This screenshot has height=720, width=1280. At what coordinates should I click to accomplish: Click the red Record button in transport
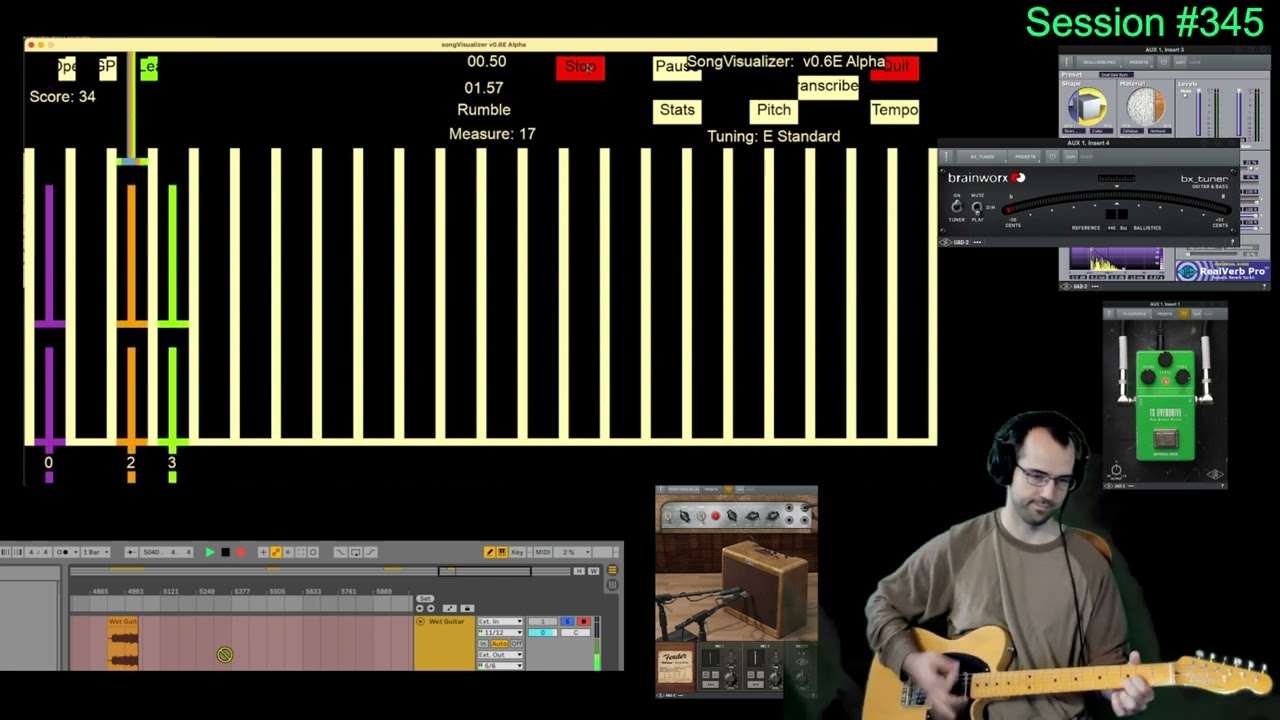click(240, 552)
